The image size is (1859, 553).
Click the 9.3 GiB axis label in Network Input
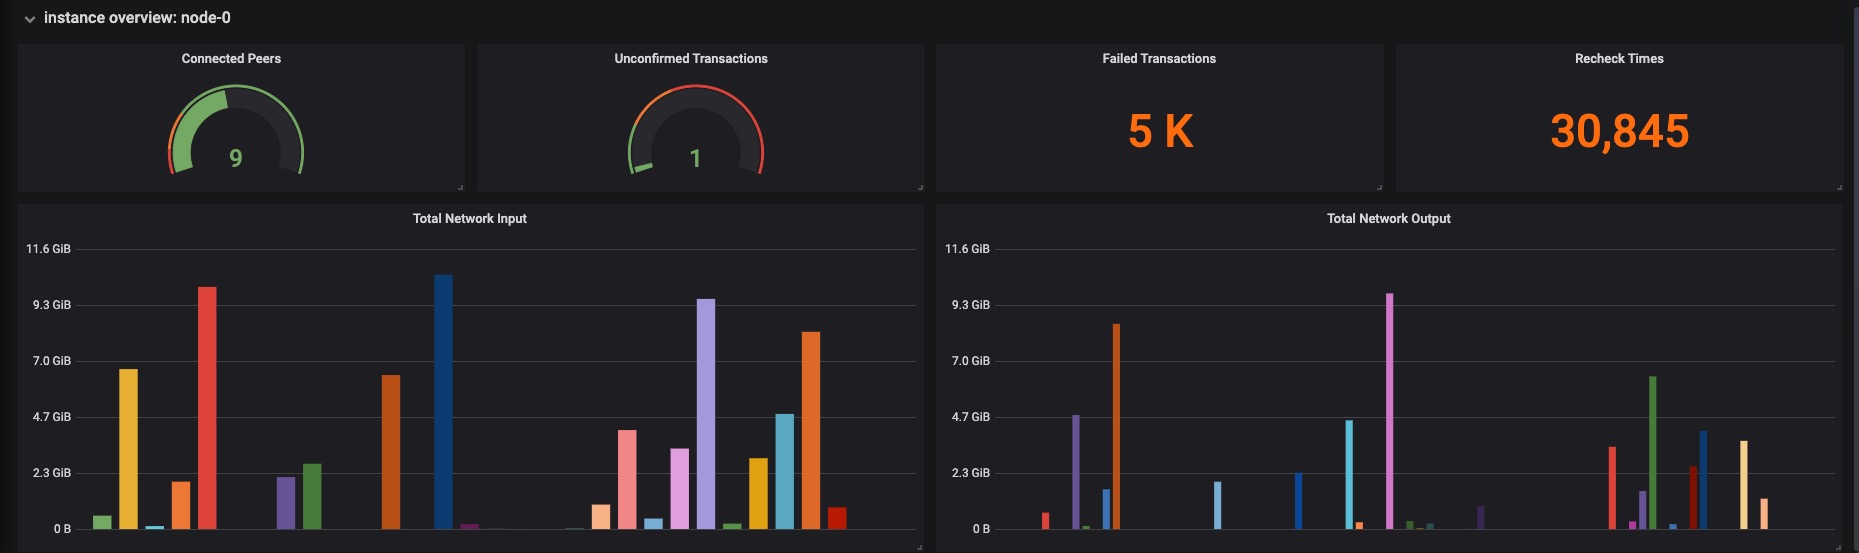(x=52, y=305)
